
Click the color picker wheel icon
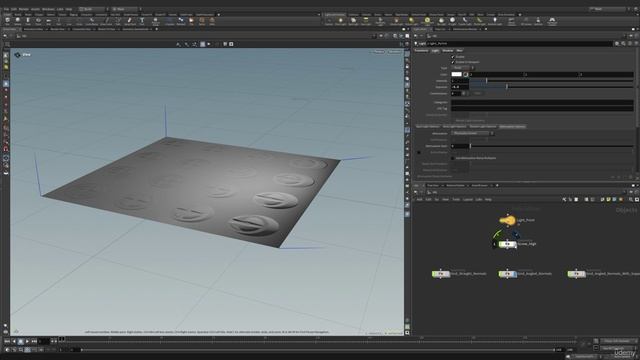point(466,74)
